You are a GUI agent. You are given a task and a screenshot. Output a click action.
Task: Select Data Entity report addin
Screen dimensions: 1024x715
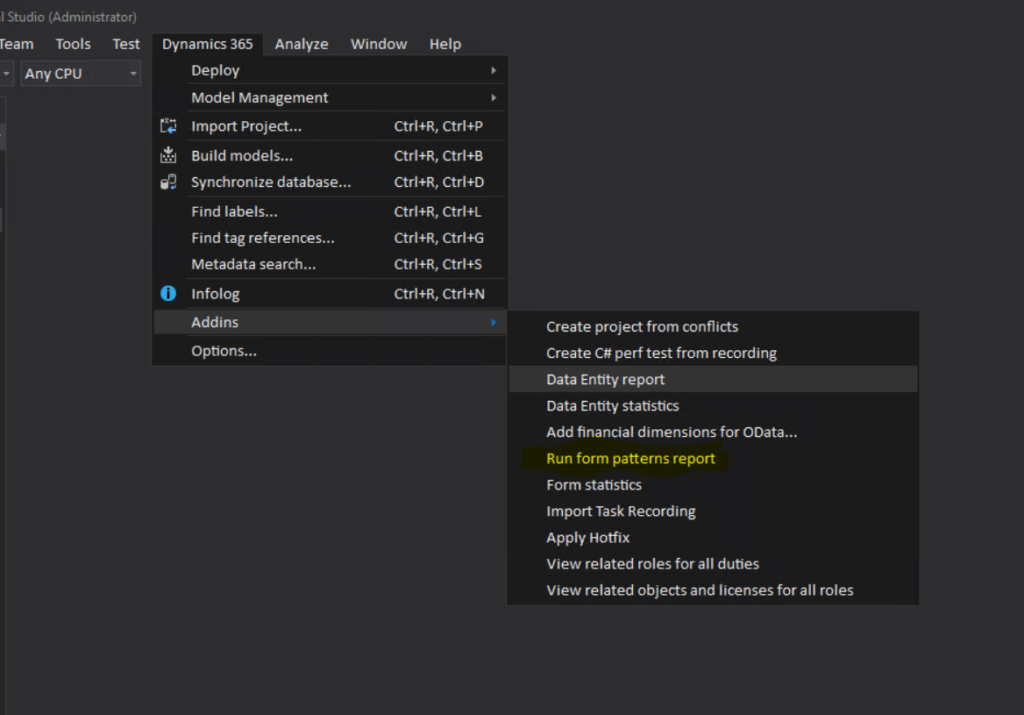coord(605,380)
